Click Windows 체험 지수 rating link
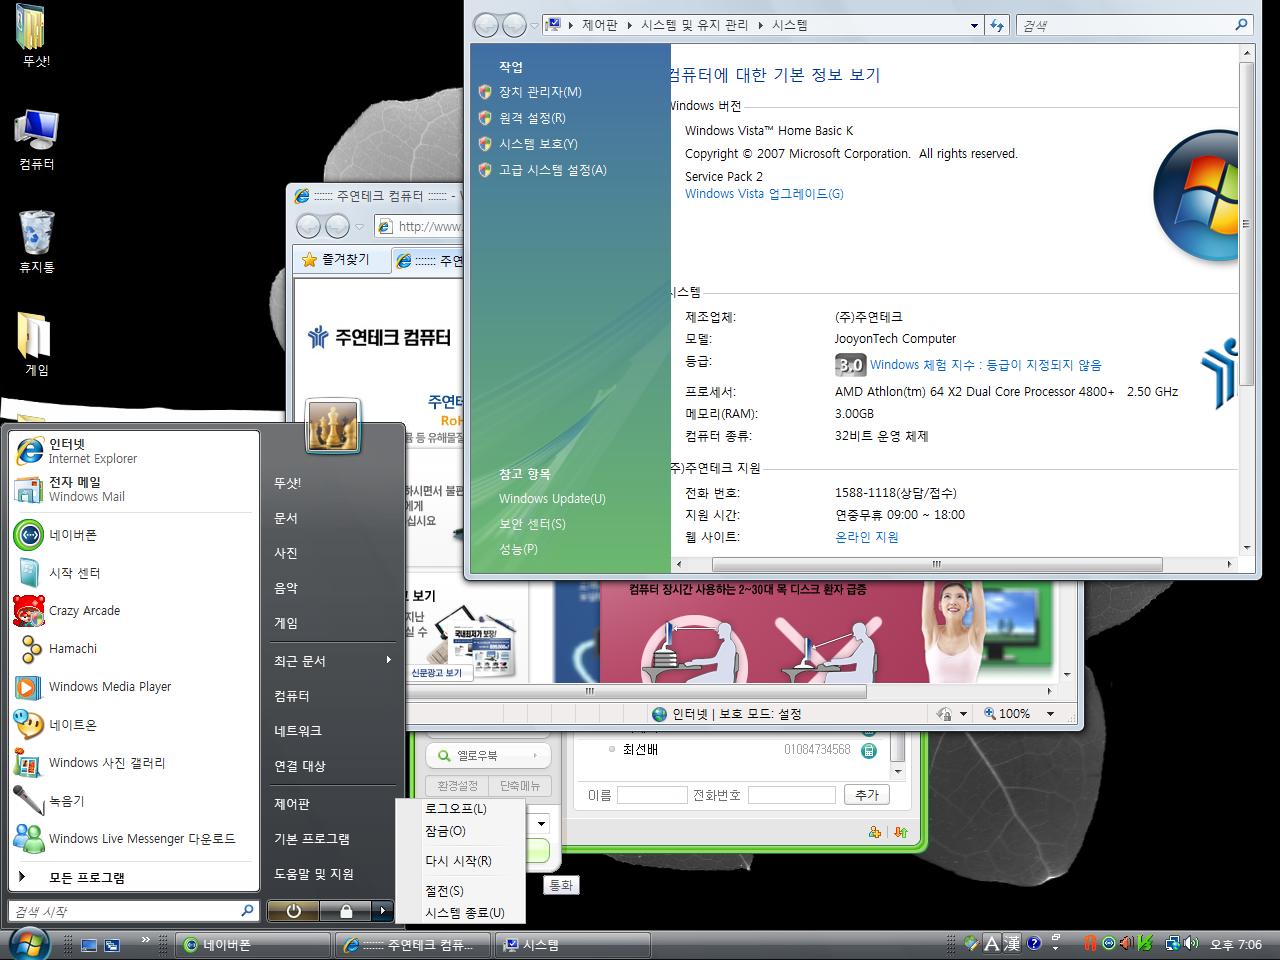This screenshot has height=960, width=1280. pyautogui.click(x=986, y=365)
